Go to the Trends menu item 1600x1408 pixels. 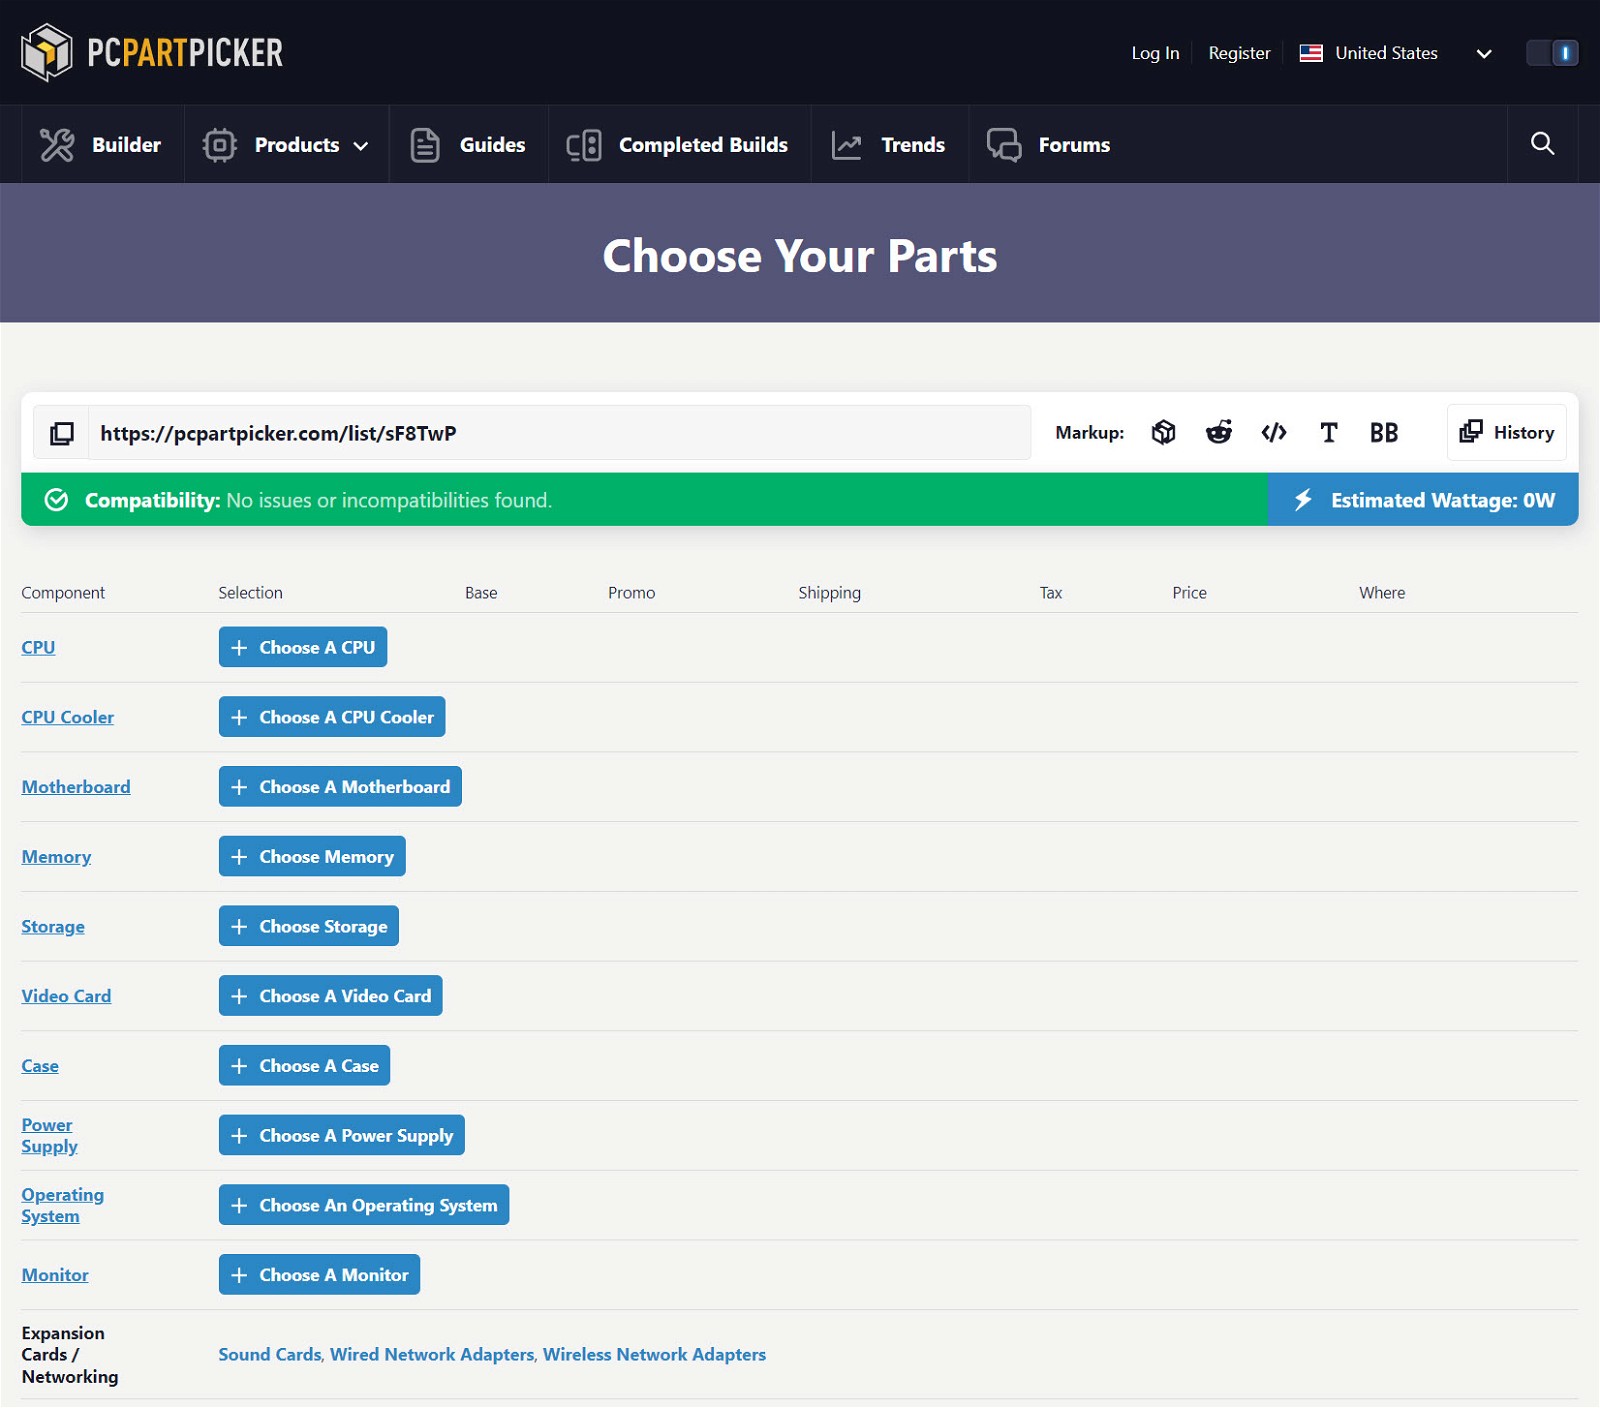[x=889, y=145]
